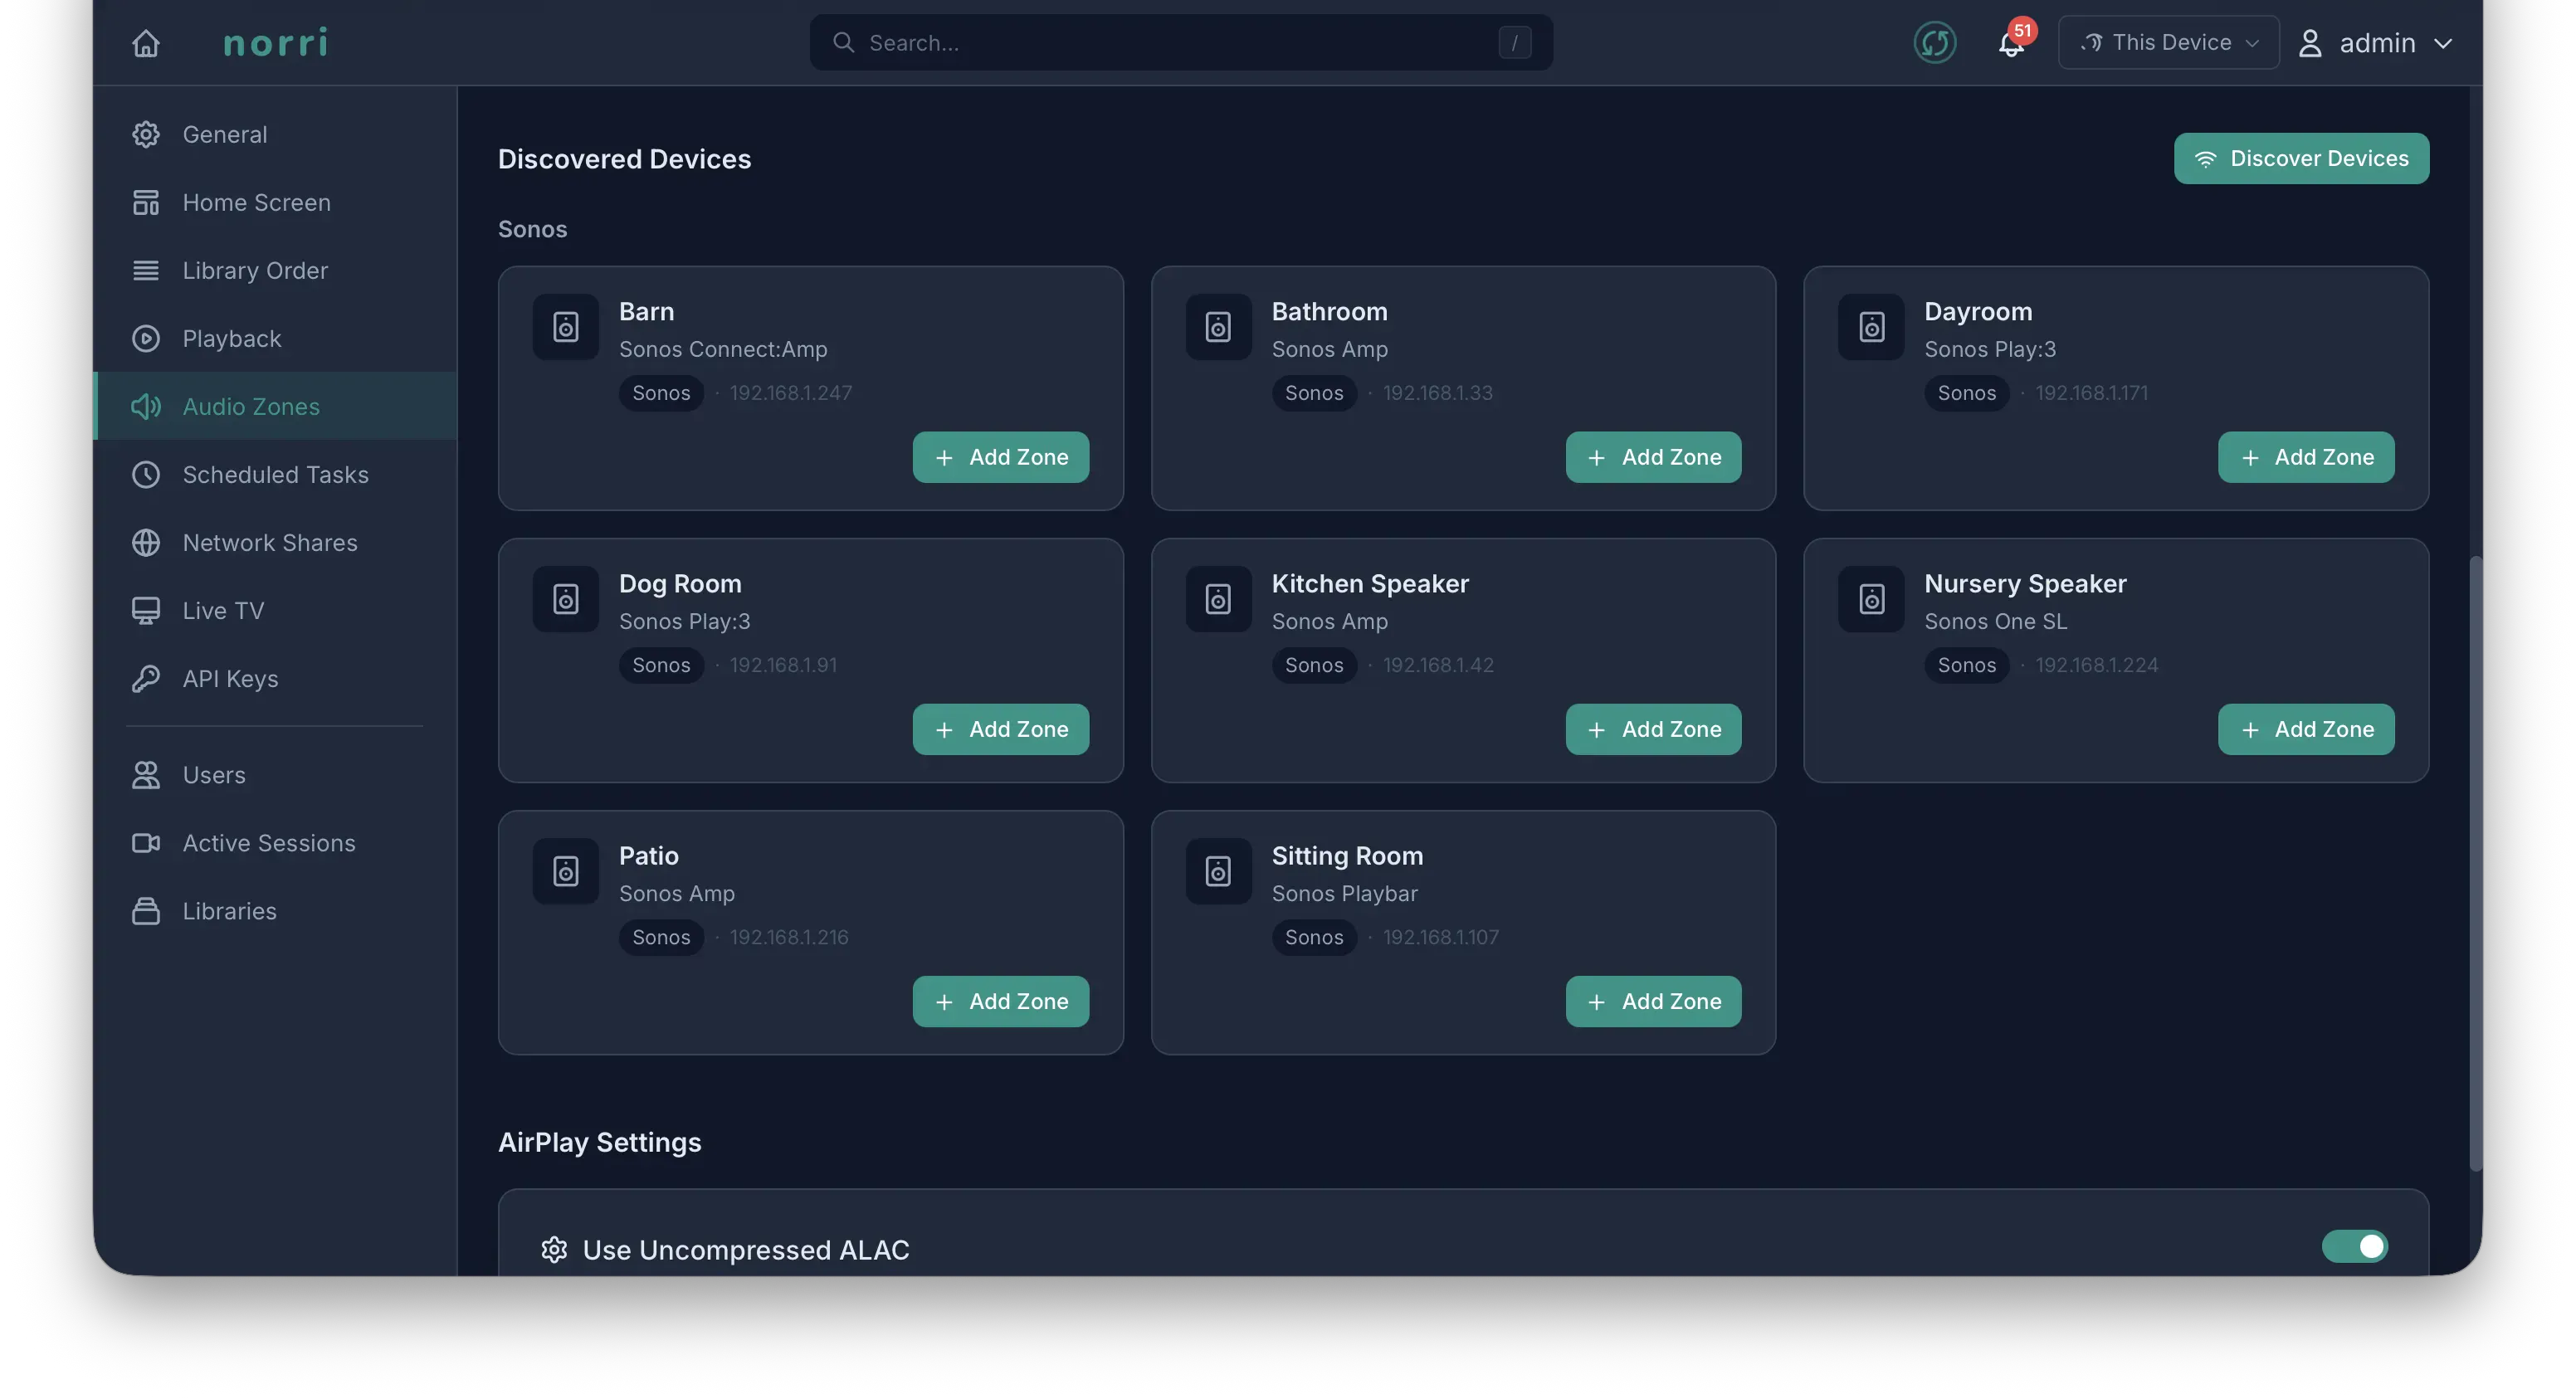Expand the This Device dropdown
This screenshot has width=2576, height=1399.
pos(2168,43)
